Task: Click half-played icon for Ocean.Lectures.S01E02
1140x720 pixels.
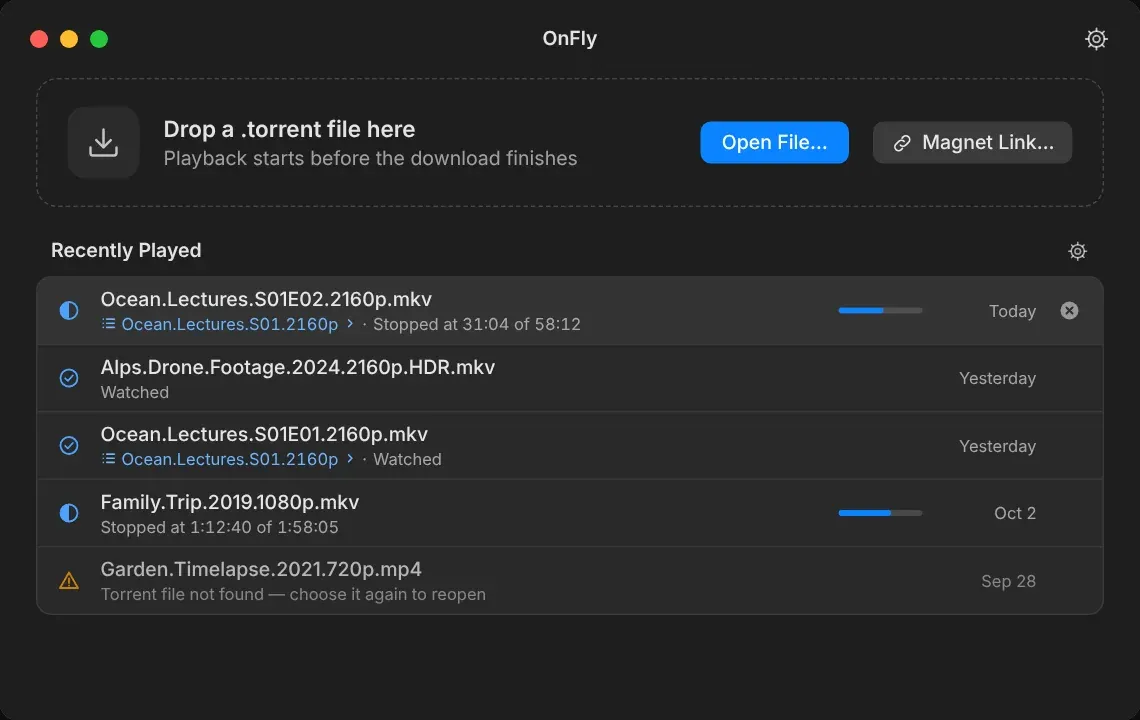Action: [x=69, y=311]
